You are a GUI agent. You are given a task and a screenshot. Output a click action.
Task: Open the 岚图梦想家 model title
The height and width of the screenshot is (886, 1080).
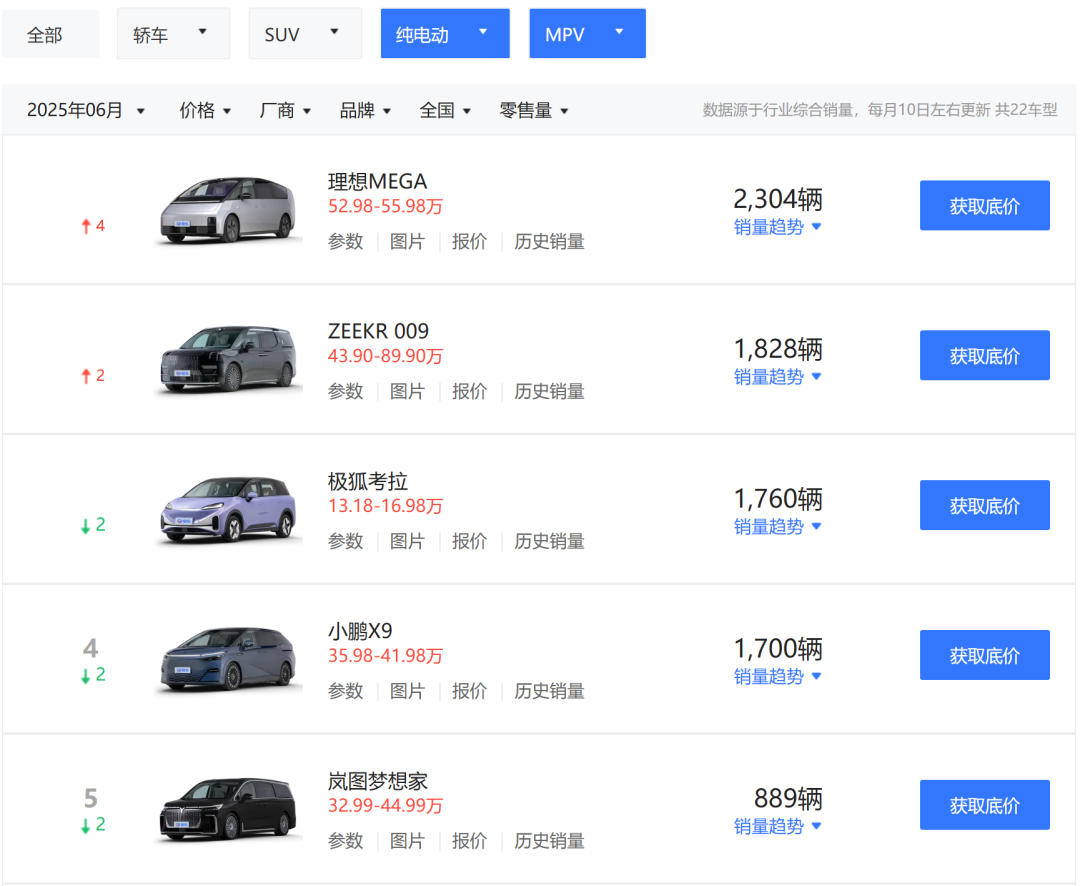pyautogui.click(x=378, y=781)
